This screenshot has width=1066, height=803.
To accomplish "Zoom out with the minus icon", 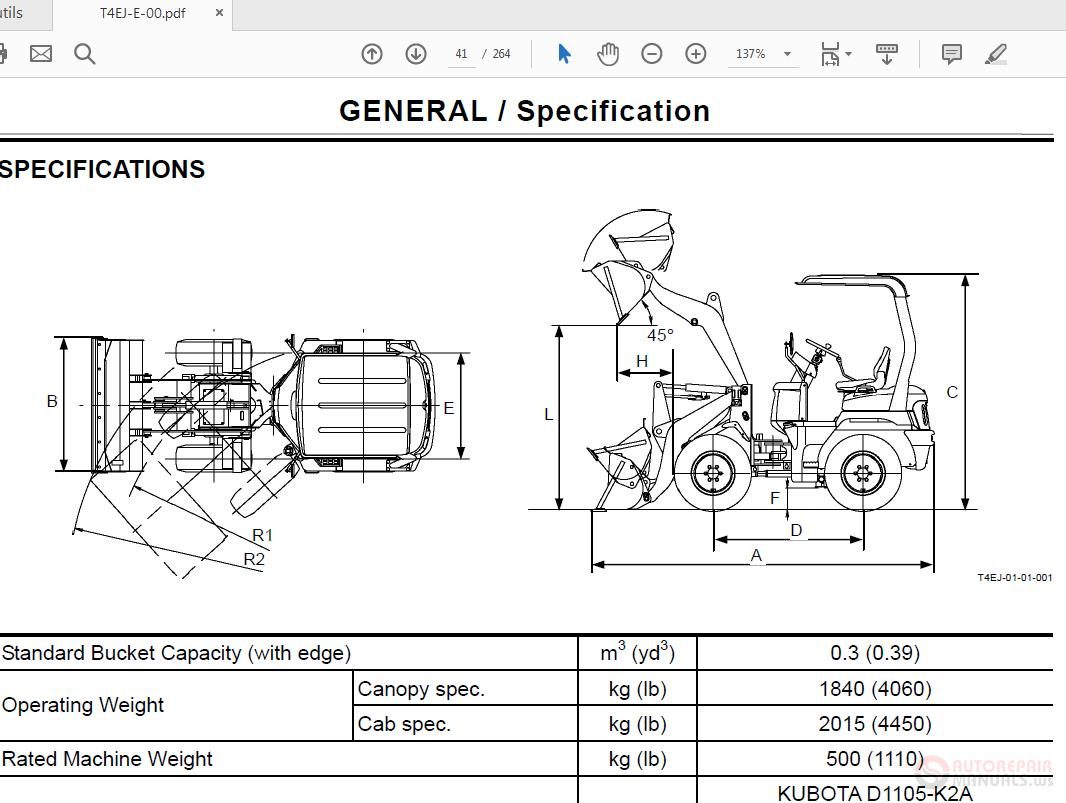I will (x=652, y=54).
